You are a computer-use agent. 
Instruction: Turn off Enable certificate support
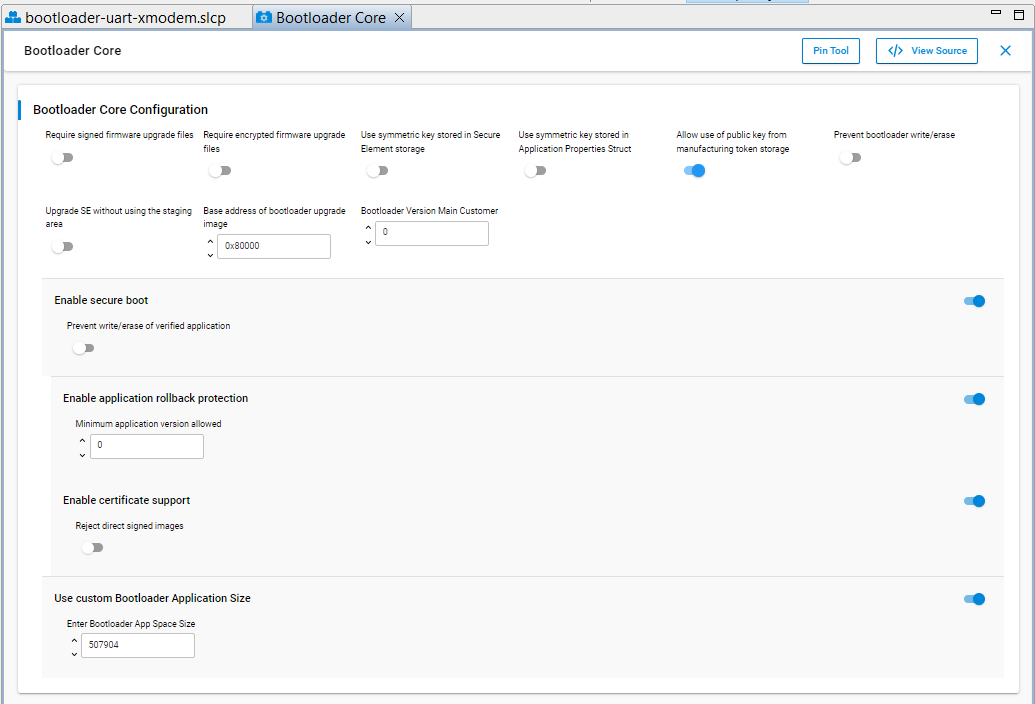973,500
